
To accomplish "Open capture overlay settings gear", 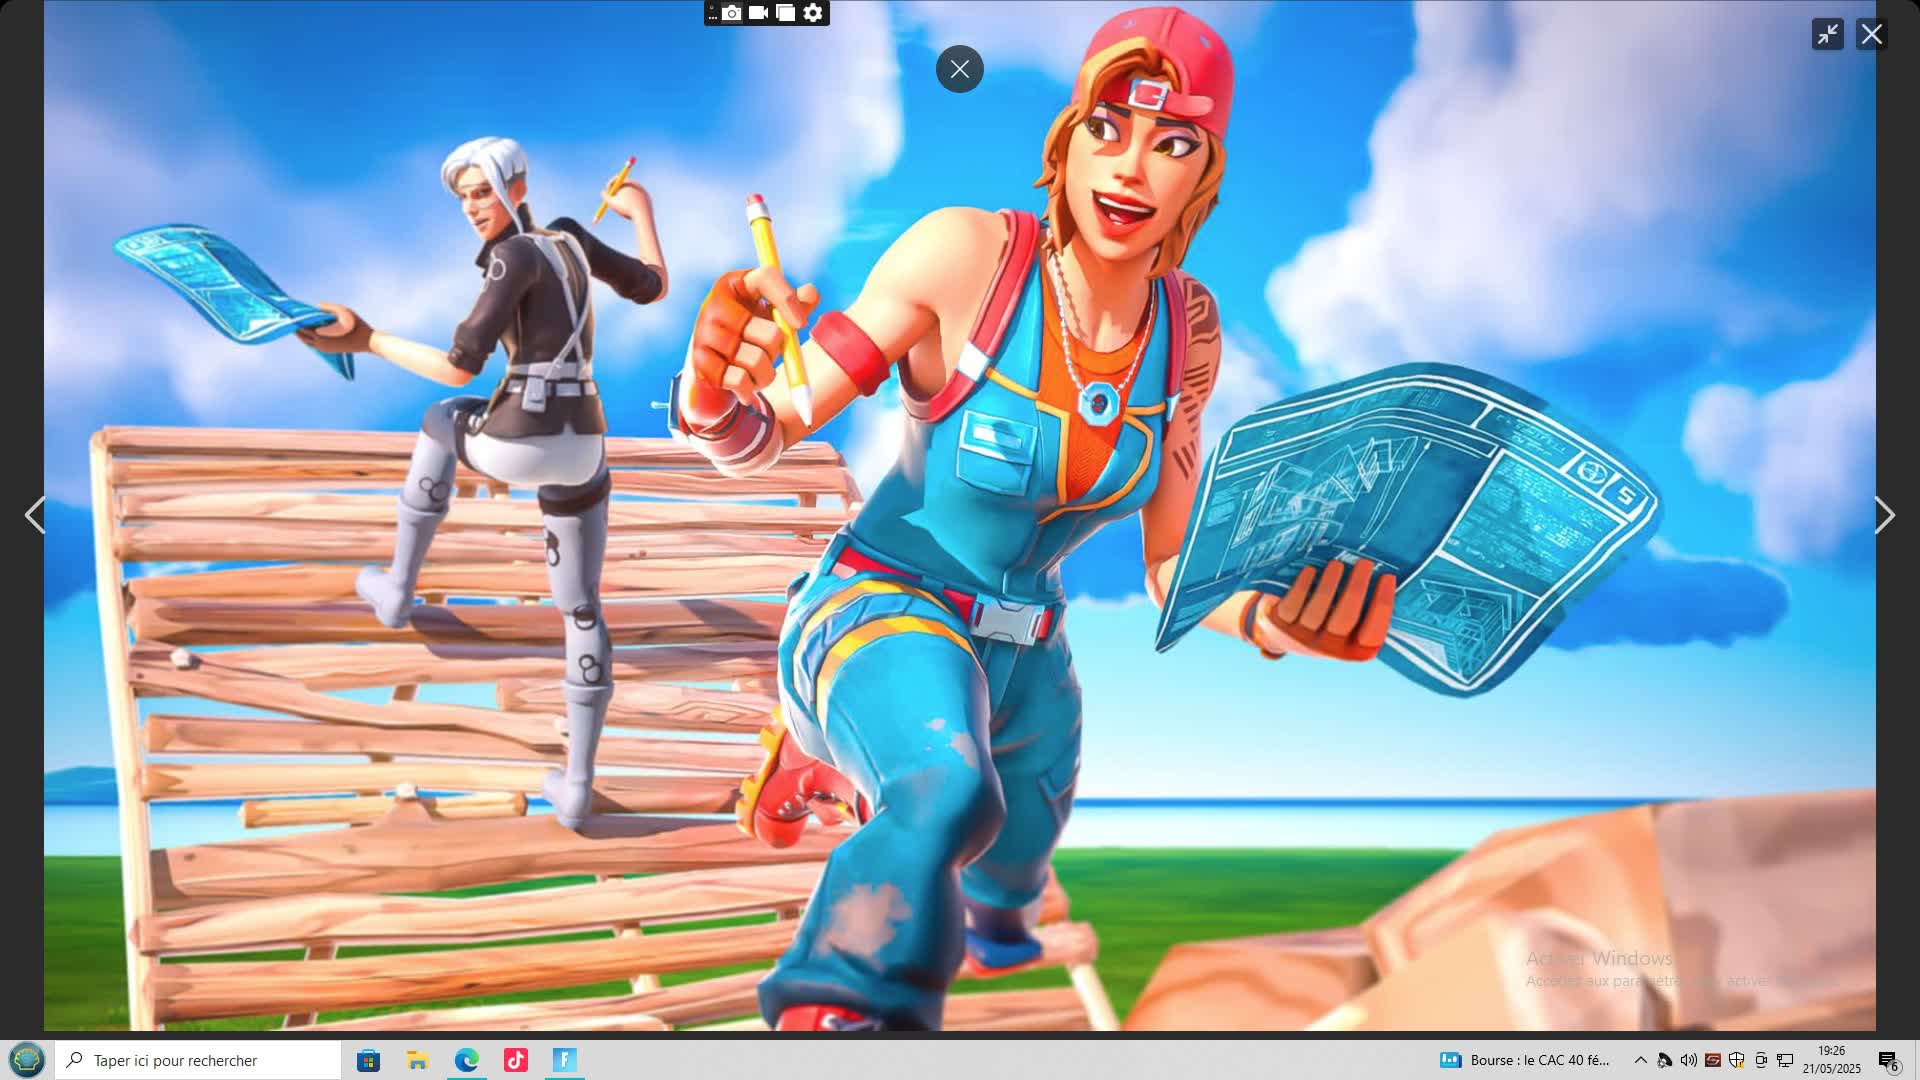I will click(x=813, y=13).
